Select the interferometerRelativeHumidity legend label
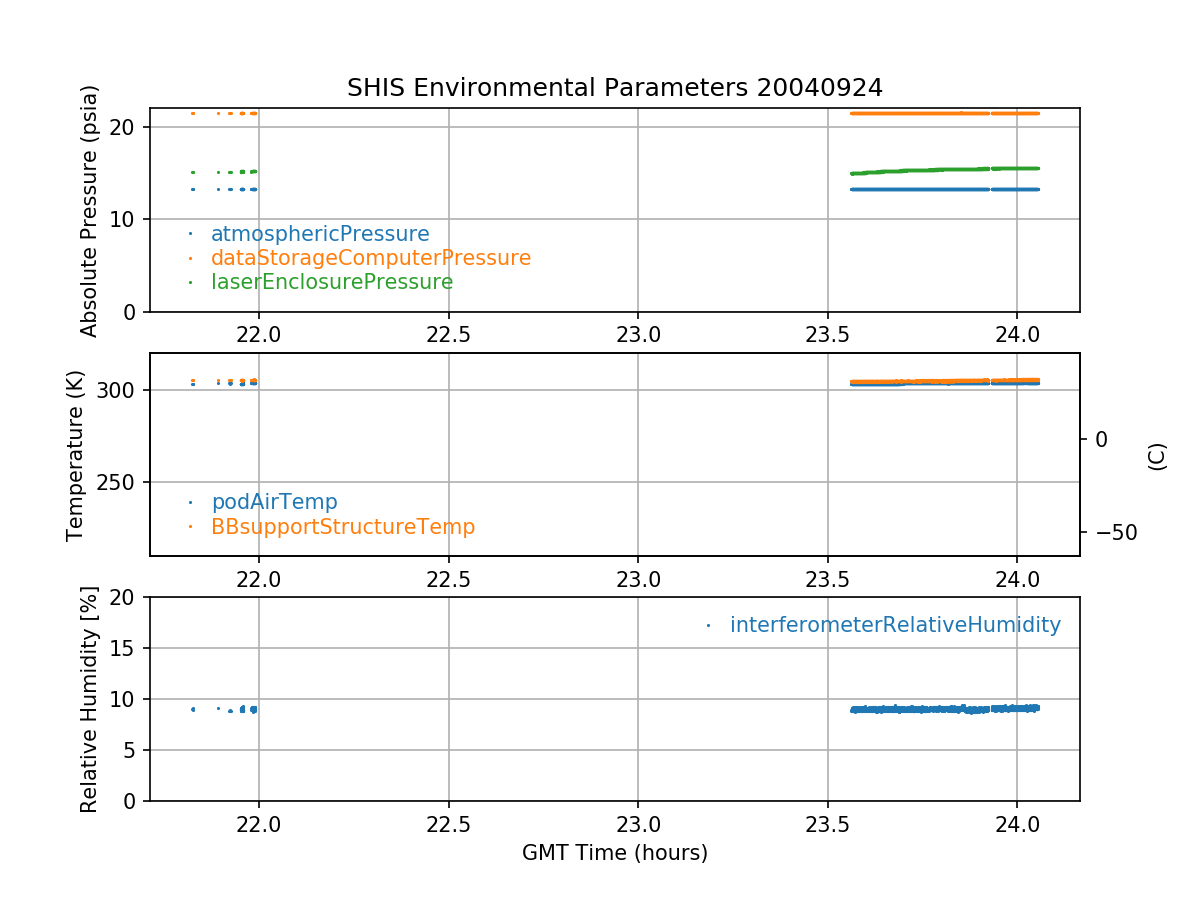 [894, 625]
